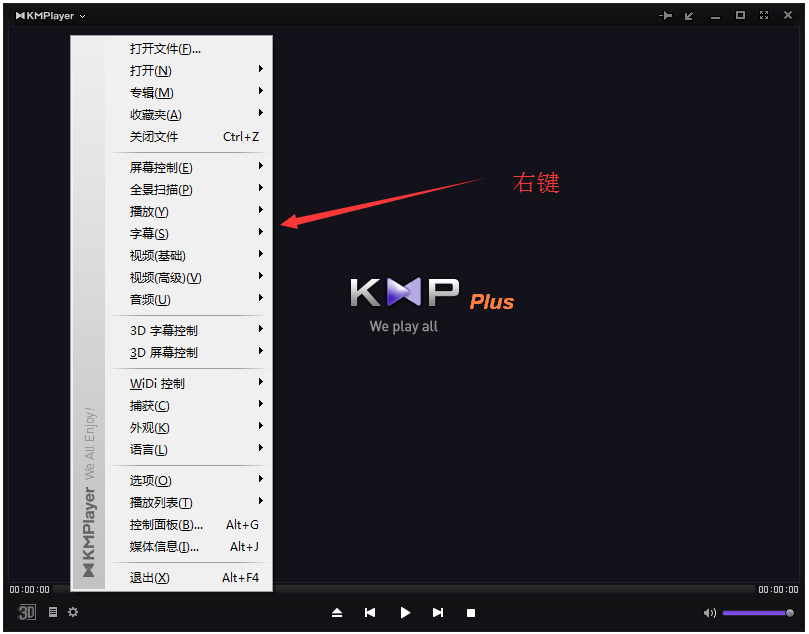
Task: Select the previous track icon
Action: click(x=370, y=613)
